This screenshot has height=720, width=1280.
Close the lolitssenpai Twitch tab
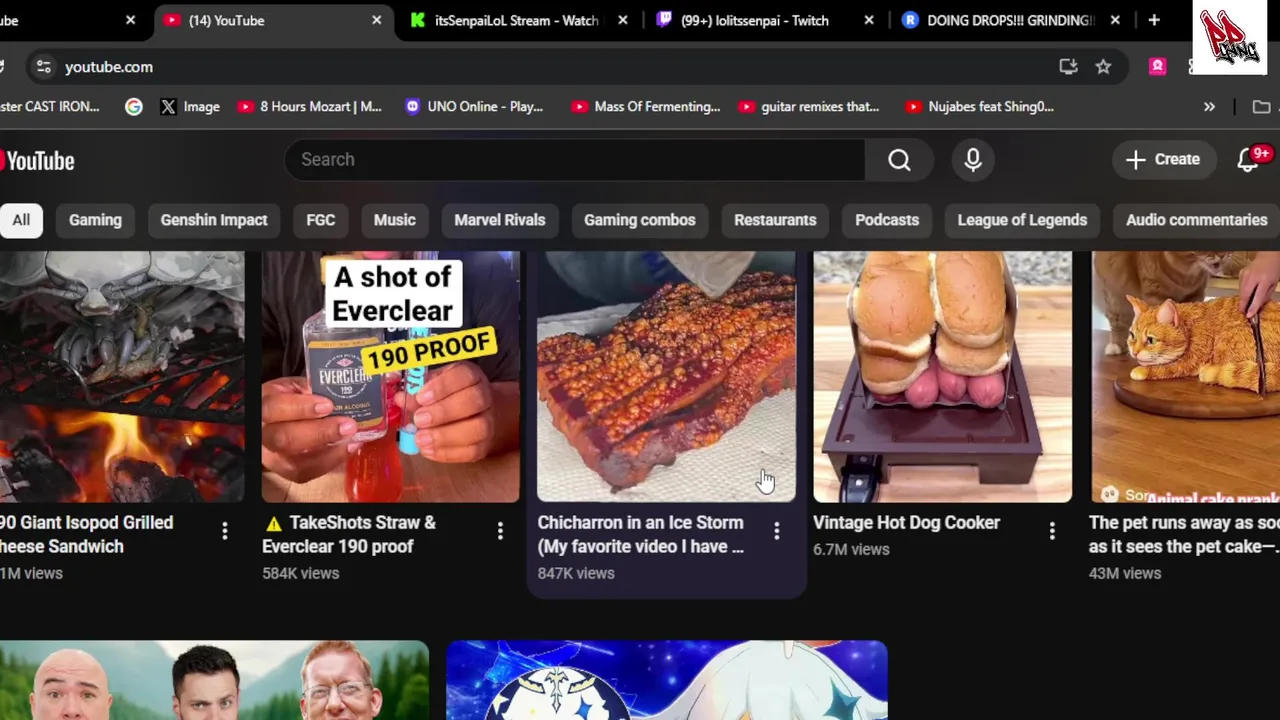tap(869, 20)
